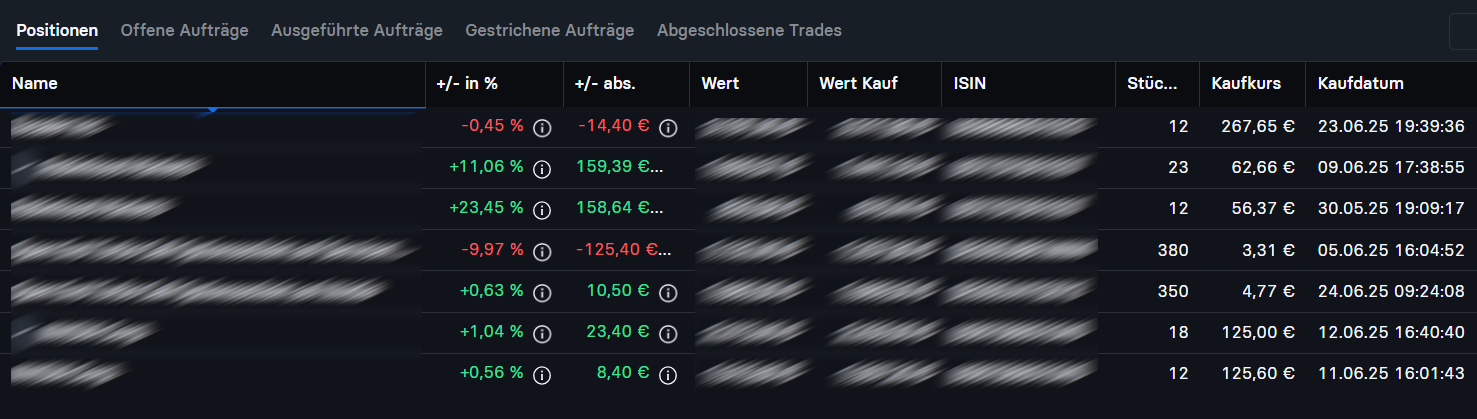Click info icon beside -9,97 %
1477x419 pixels.
tap(543, 251)
